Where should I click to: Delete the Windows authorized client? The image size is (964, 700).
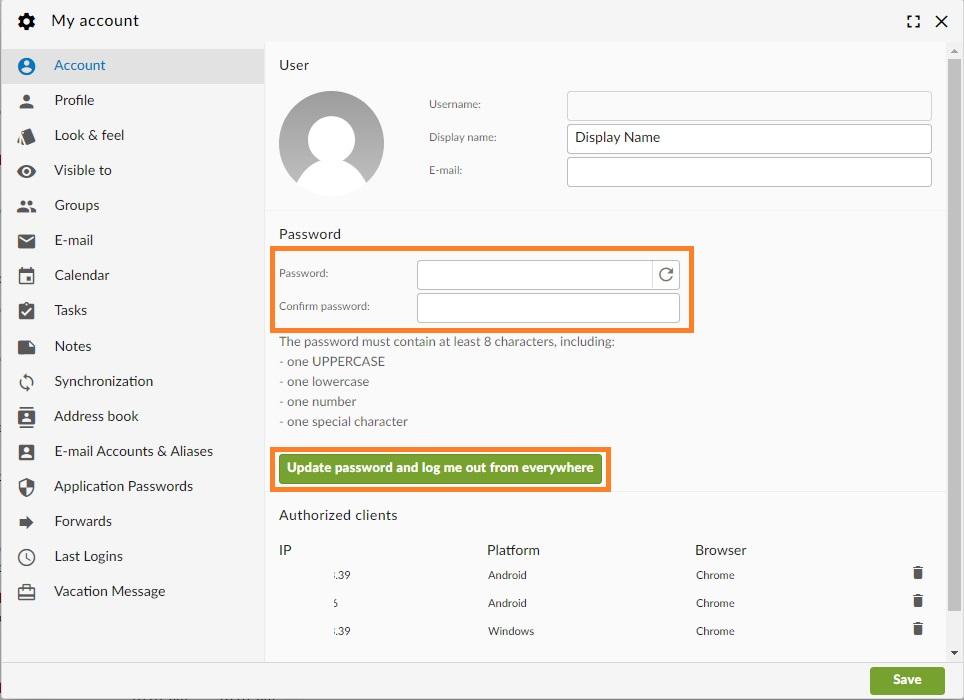point(917,629)
